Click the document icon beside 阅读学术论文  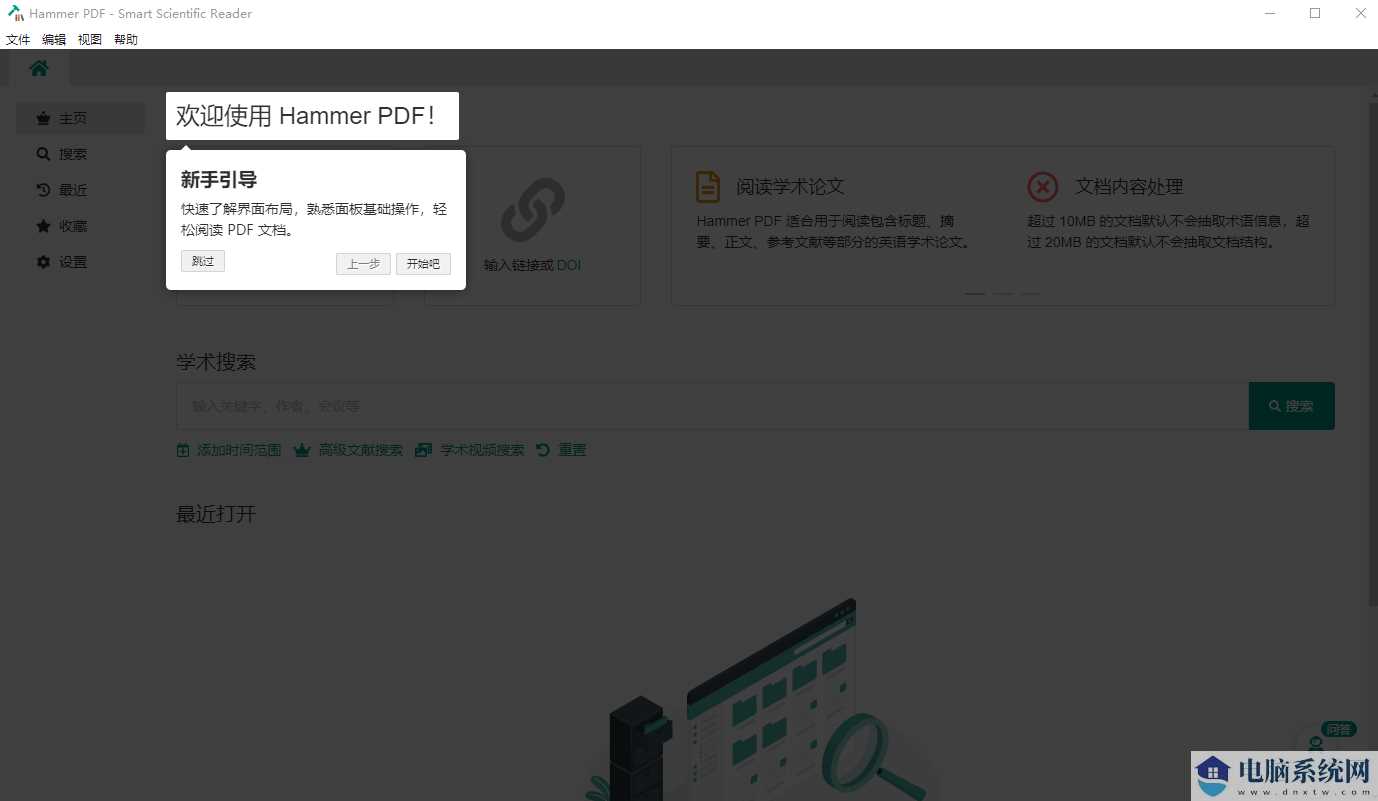click(708, 187)
